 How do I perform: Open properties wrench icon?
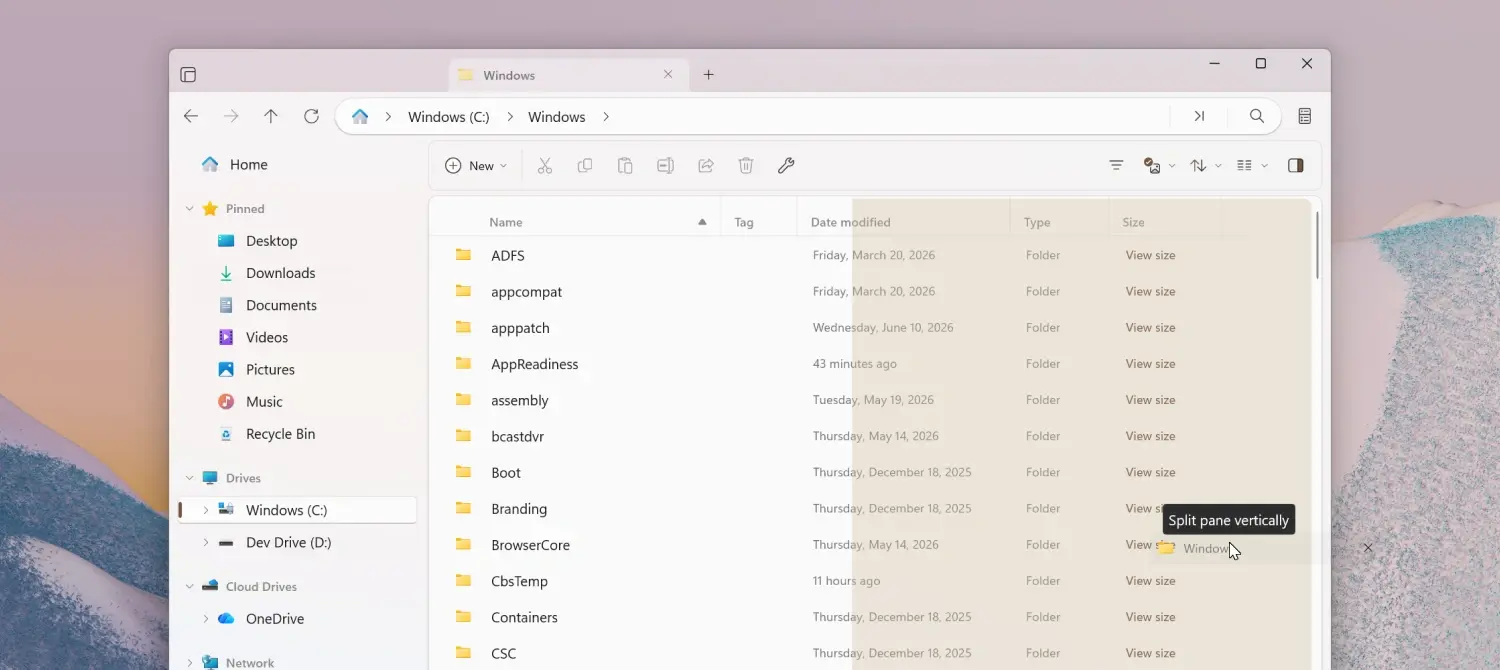tap(786, 165)
